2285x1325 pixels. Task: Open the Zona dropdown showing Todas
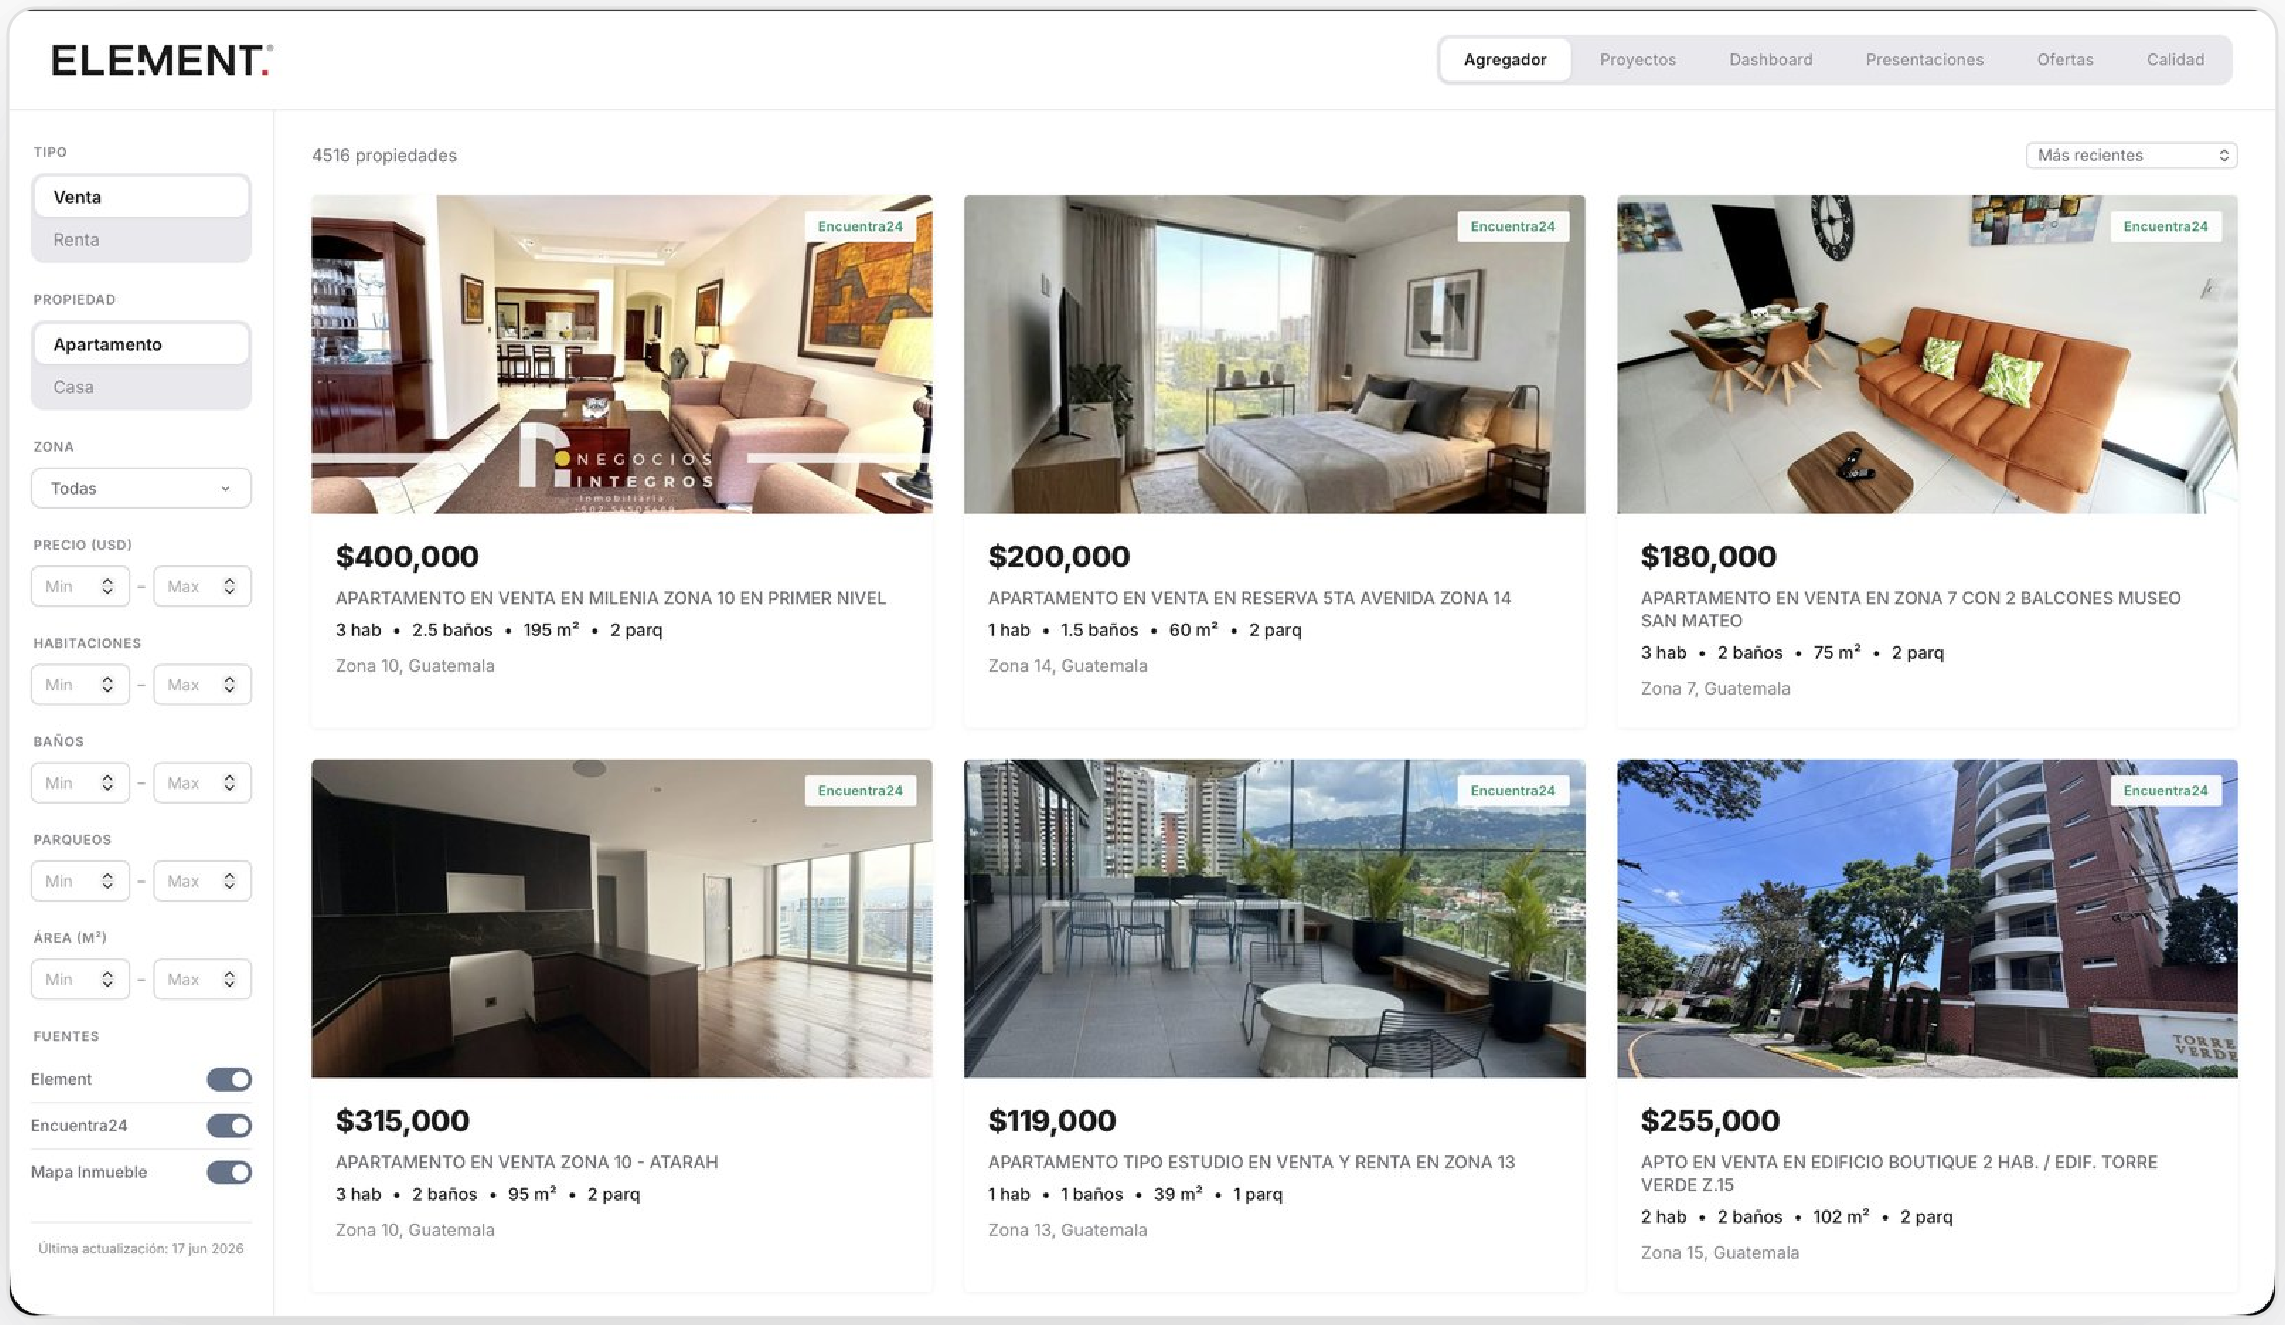[141, 488]
